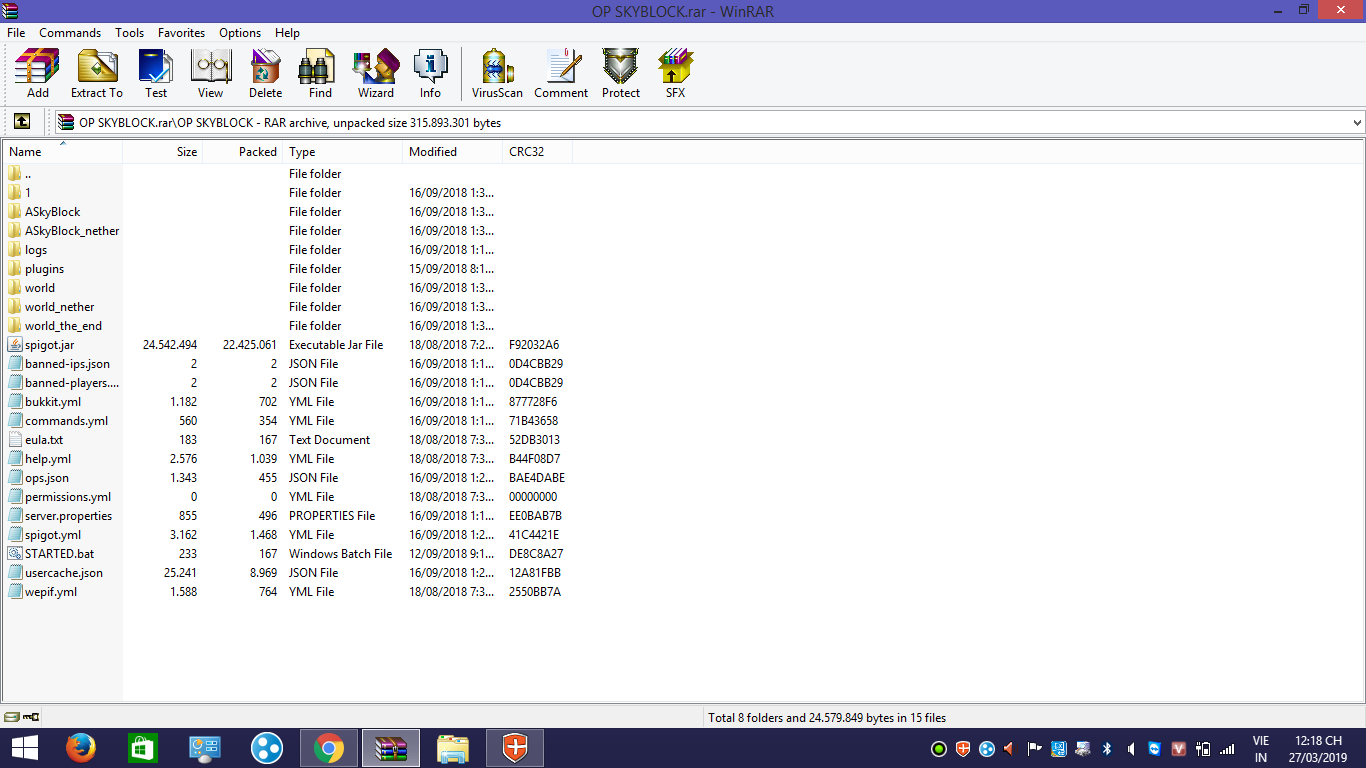
Task: Select the banned-ips.json file
Action: coord(67,364)
